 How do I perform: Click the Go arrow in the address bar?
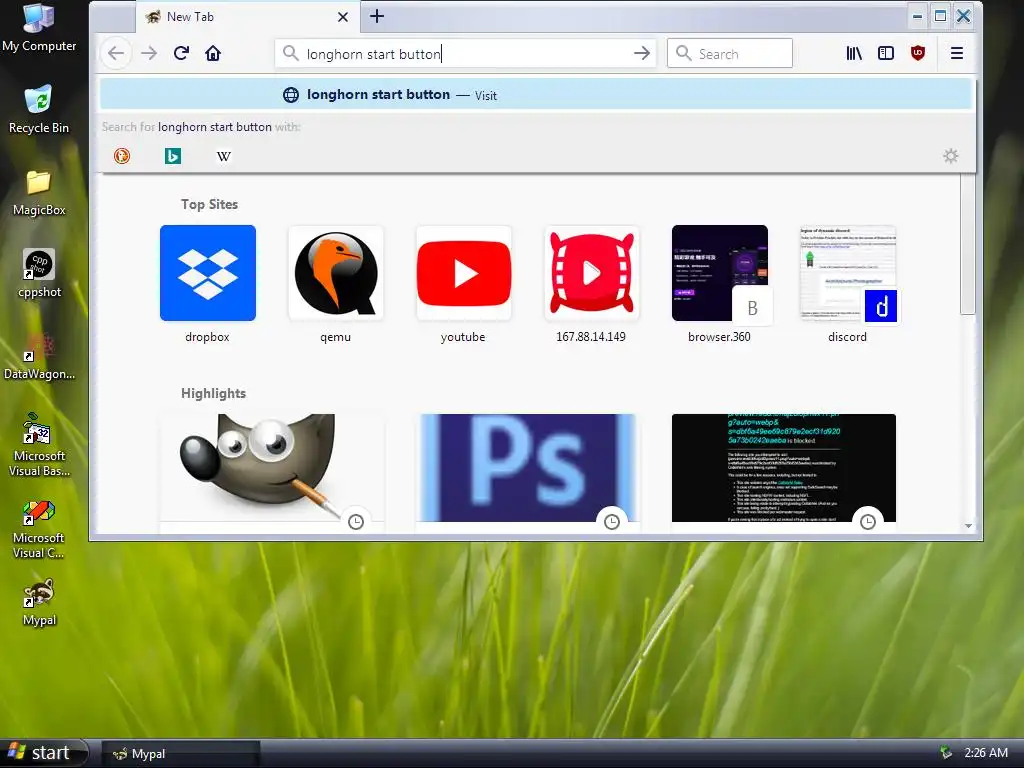(x=642, y=54)
